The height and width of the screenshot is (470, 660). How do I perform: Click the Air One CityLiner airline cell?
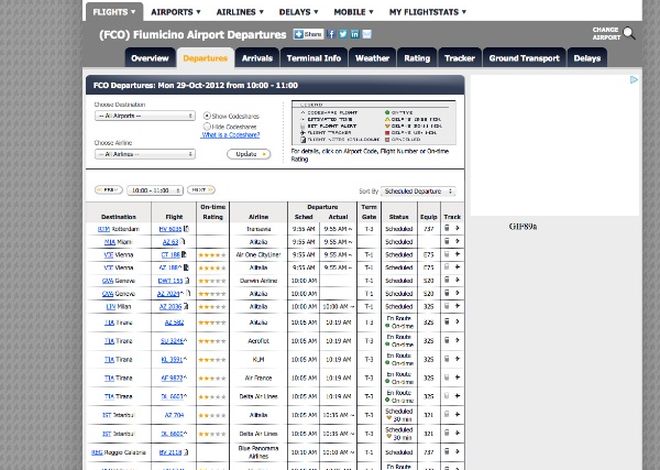[258, 255]
